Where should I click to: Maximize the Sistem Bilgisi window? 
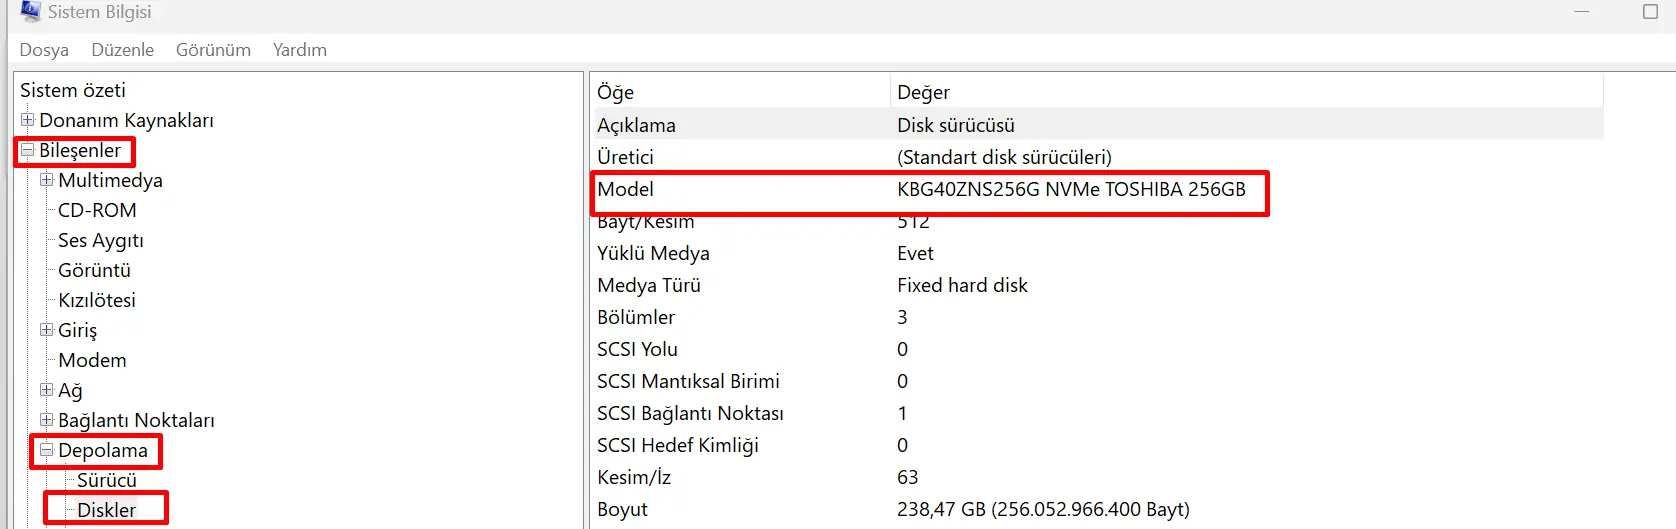tap(1650, 12)
